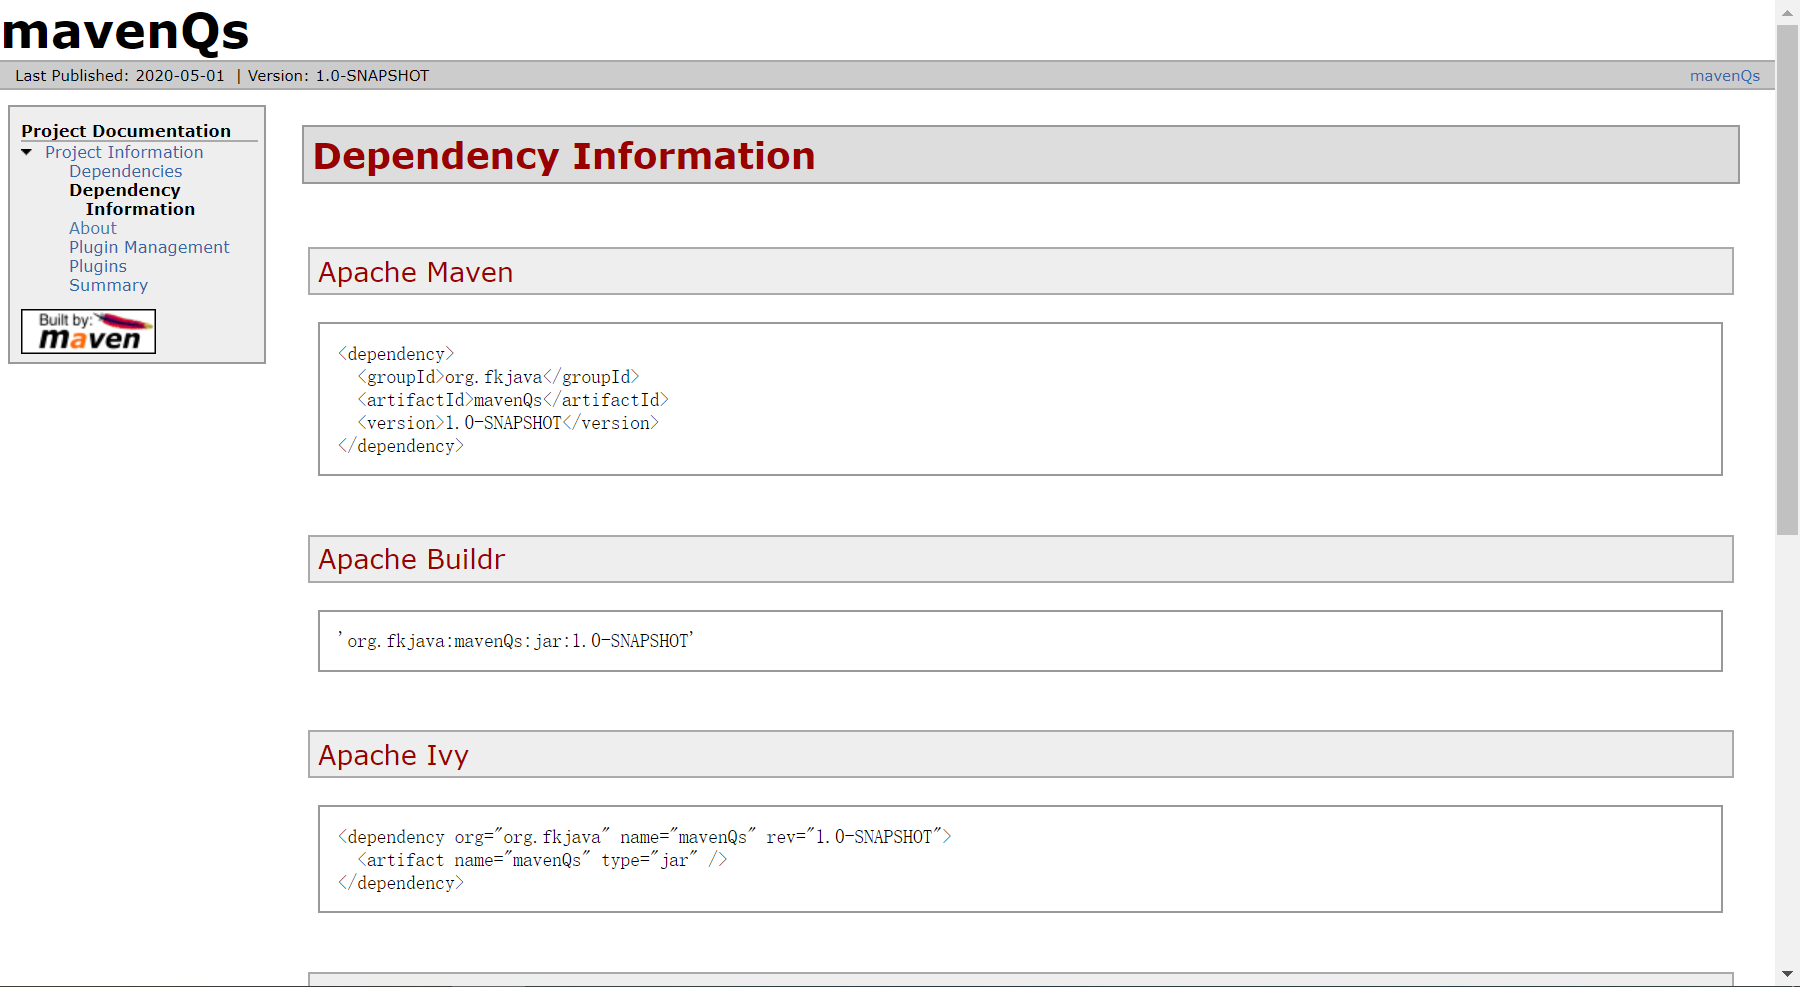The width and height of the screenshot is (1800, 987).
Task: Collapse the Project Information tree arrow
Action: point(27,152)
